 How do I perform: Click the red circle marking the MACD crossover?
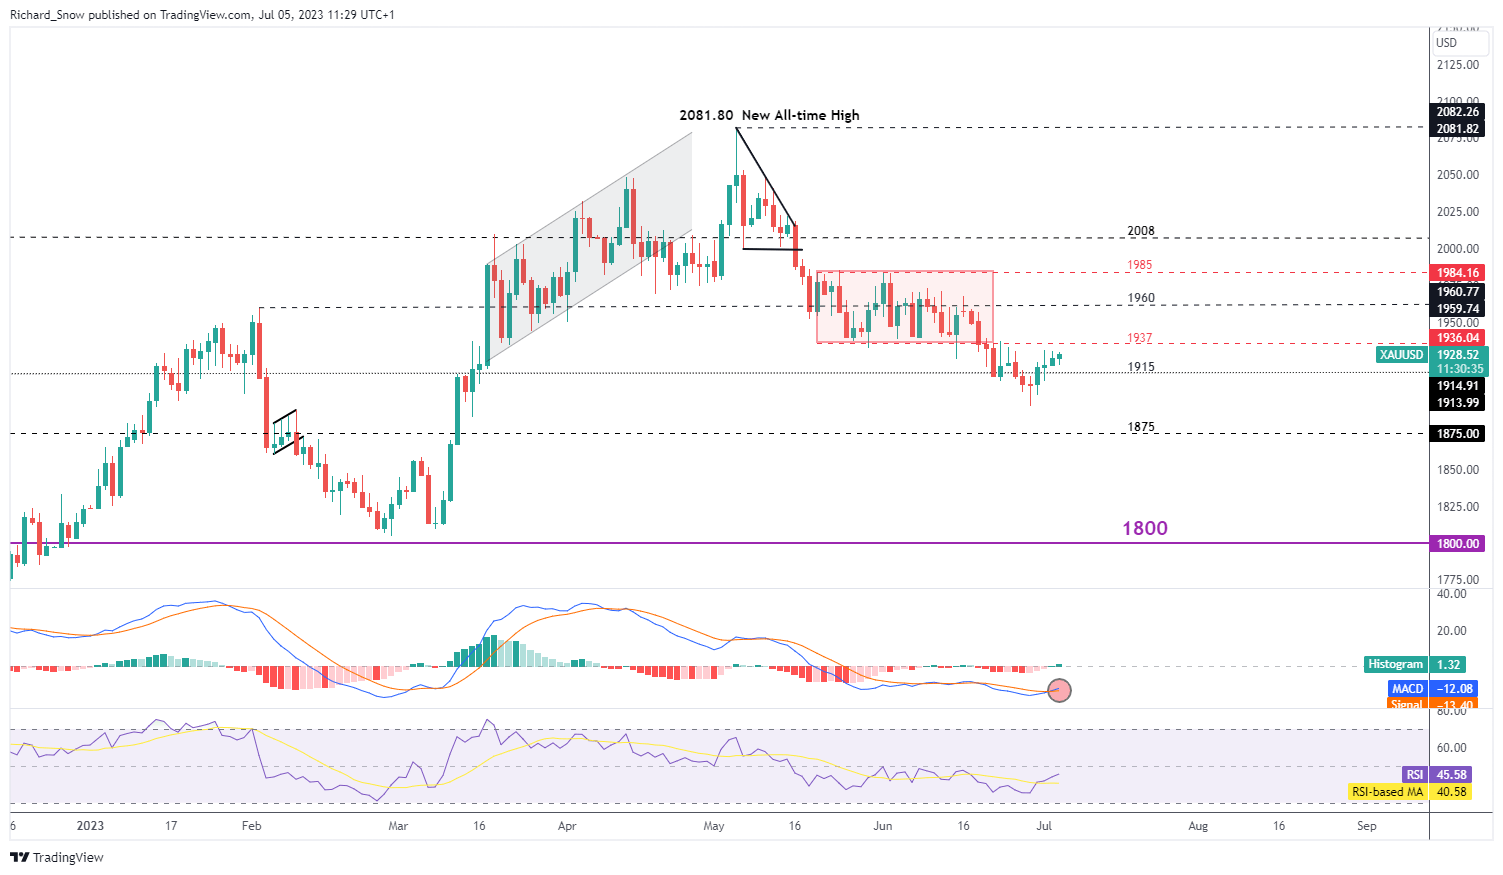click(1059, 690)
